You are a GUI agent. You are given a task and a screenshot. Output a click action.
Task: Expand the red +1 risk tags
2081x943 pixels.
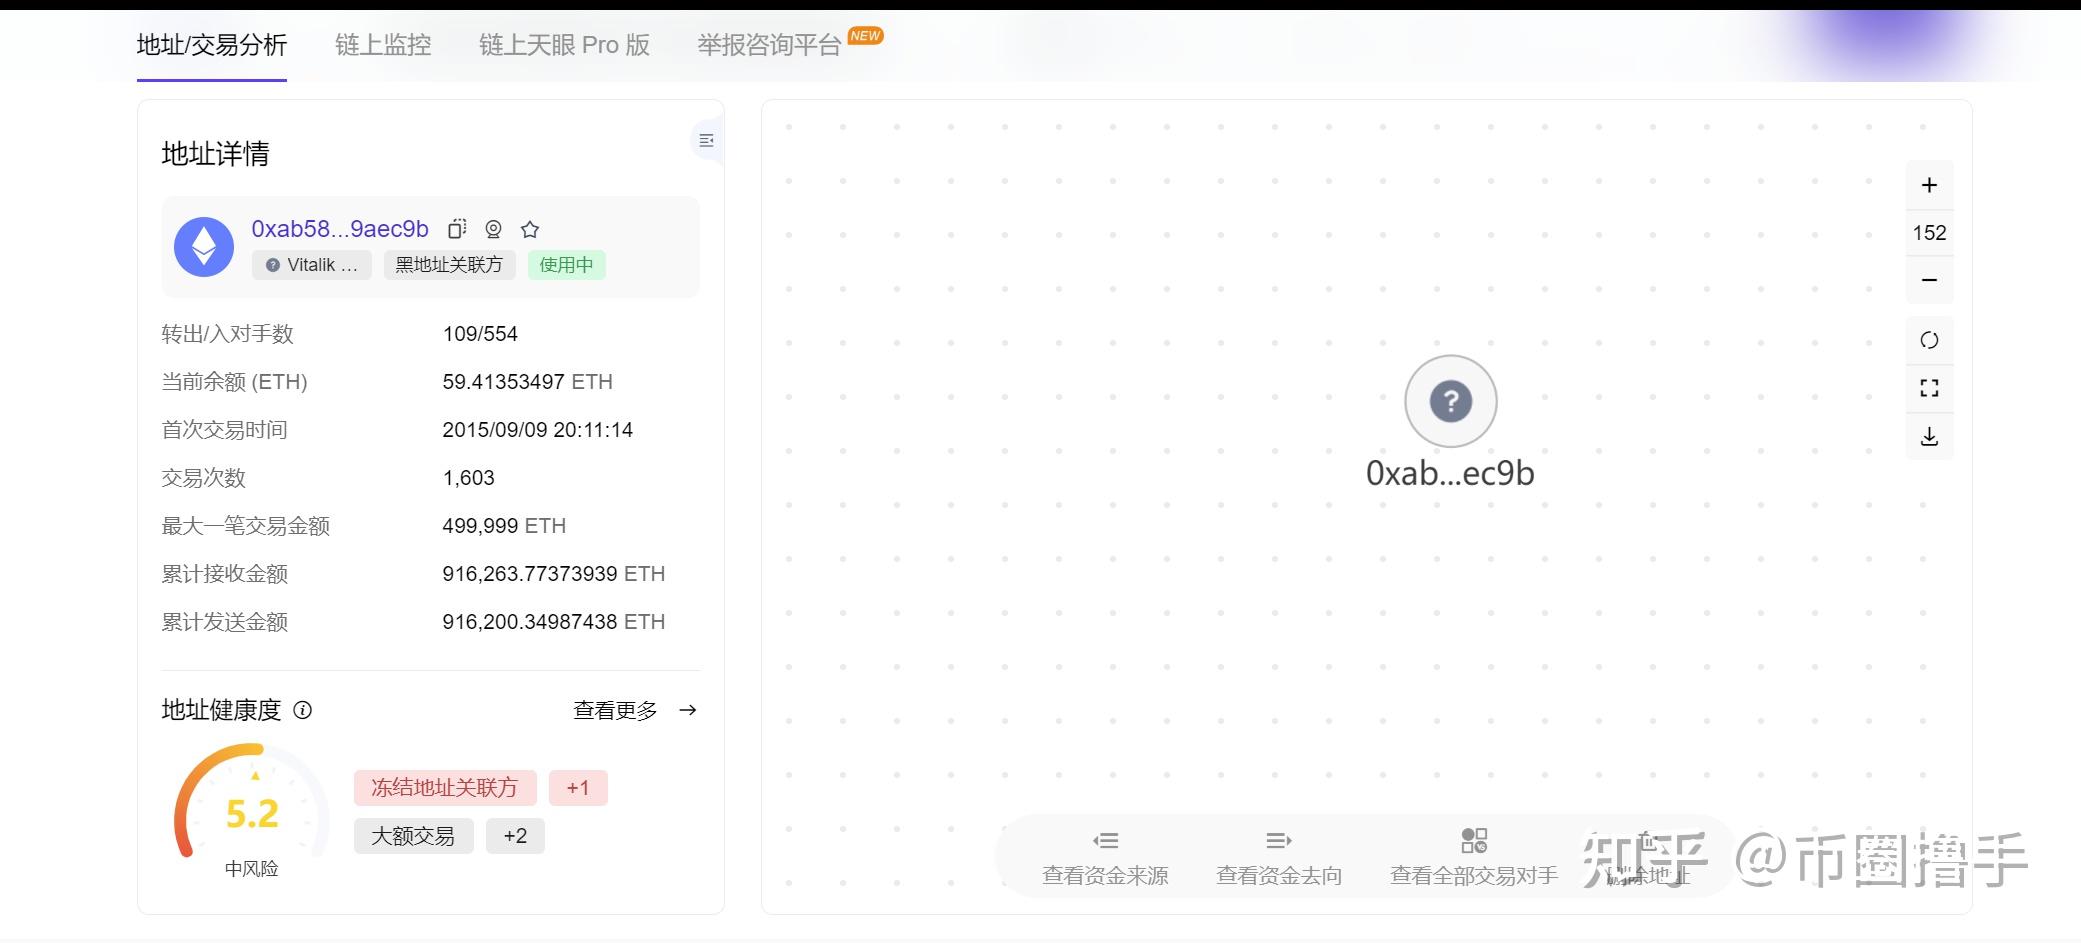578,788
